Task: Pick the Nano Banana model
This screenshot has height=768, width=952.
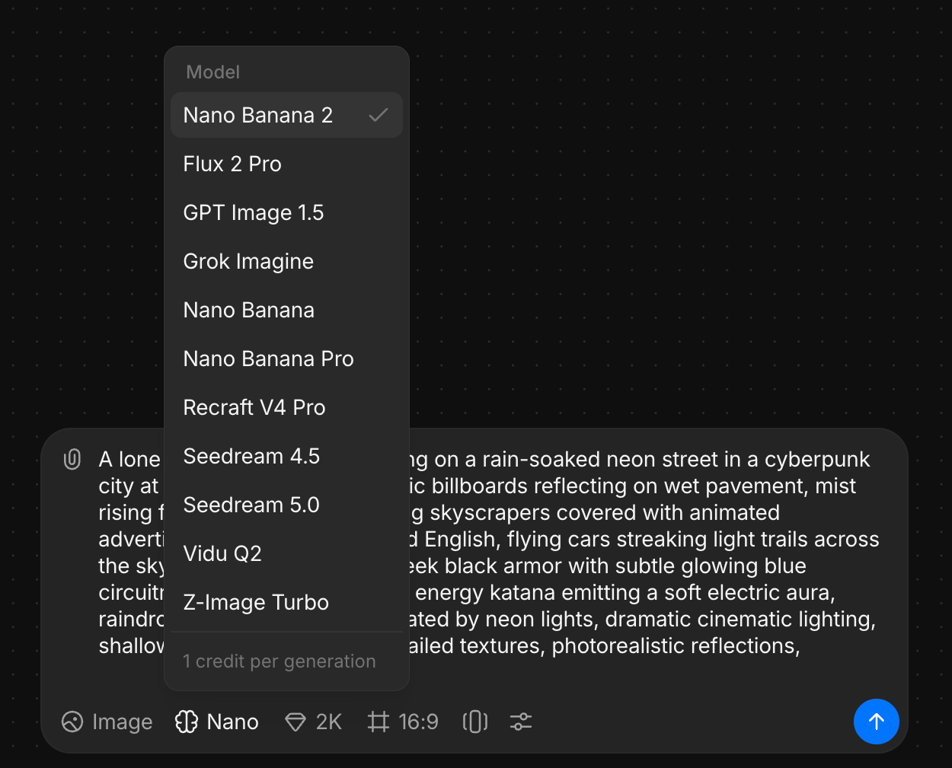Action: (287, 310)
